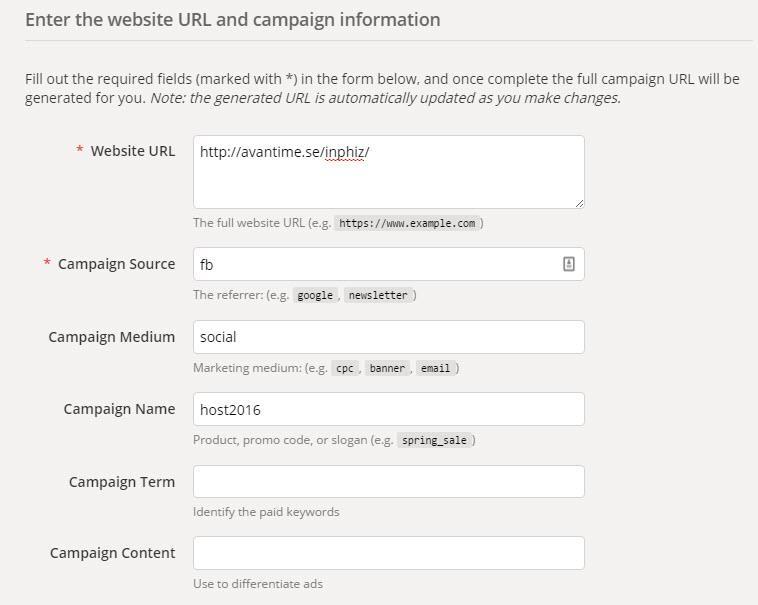
Task: Click inside the Website URL text area
Action: tap(389, 172)
